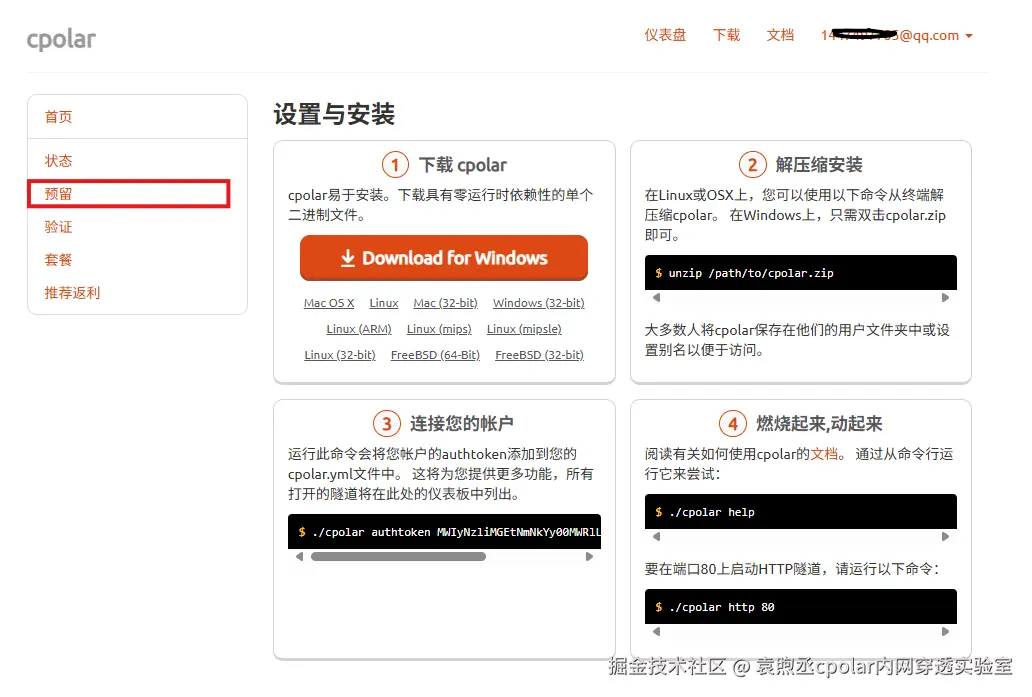Download the Mac OS X version
Screen dimensions: 1032x697
(x=329, y=303)
